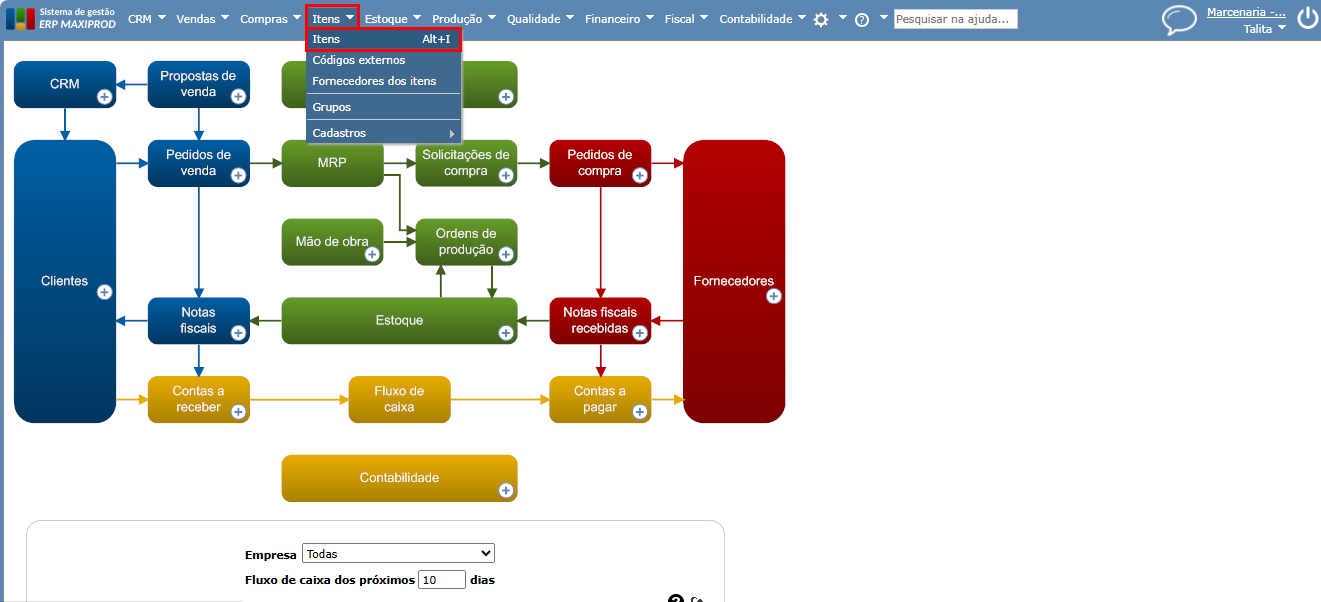1321x602 pixels.
Task: Open the blue Notas fiscais box
Action: click(x=199, y=321)
